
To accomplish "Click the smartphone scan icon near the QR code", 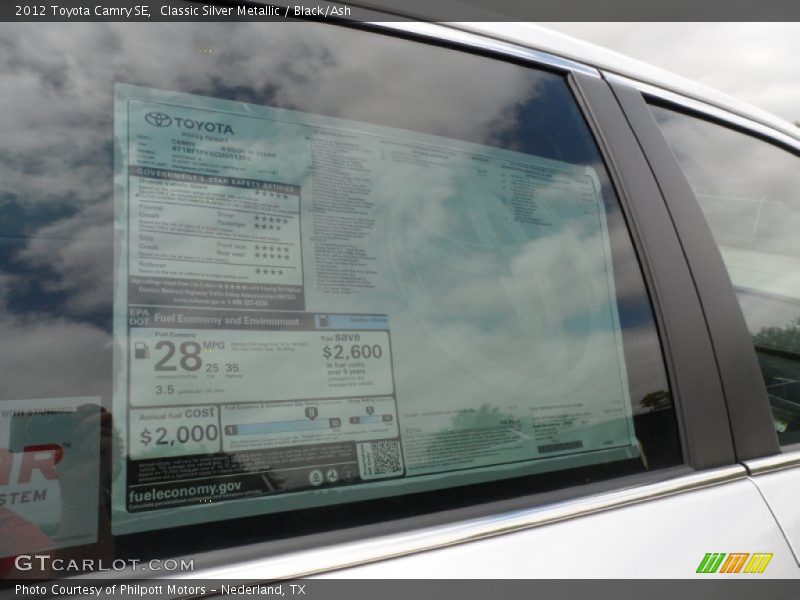I will pyautogui.click(x=349, y=474).
